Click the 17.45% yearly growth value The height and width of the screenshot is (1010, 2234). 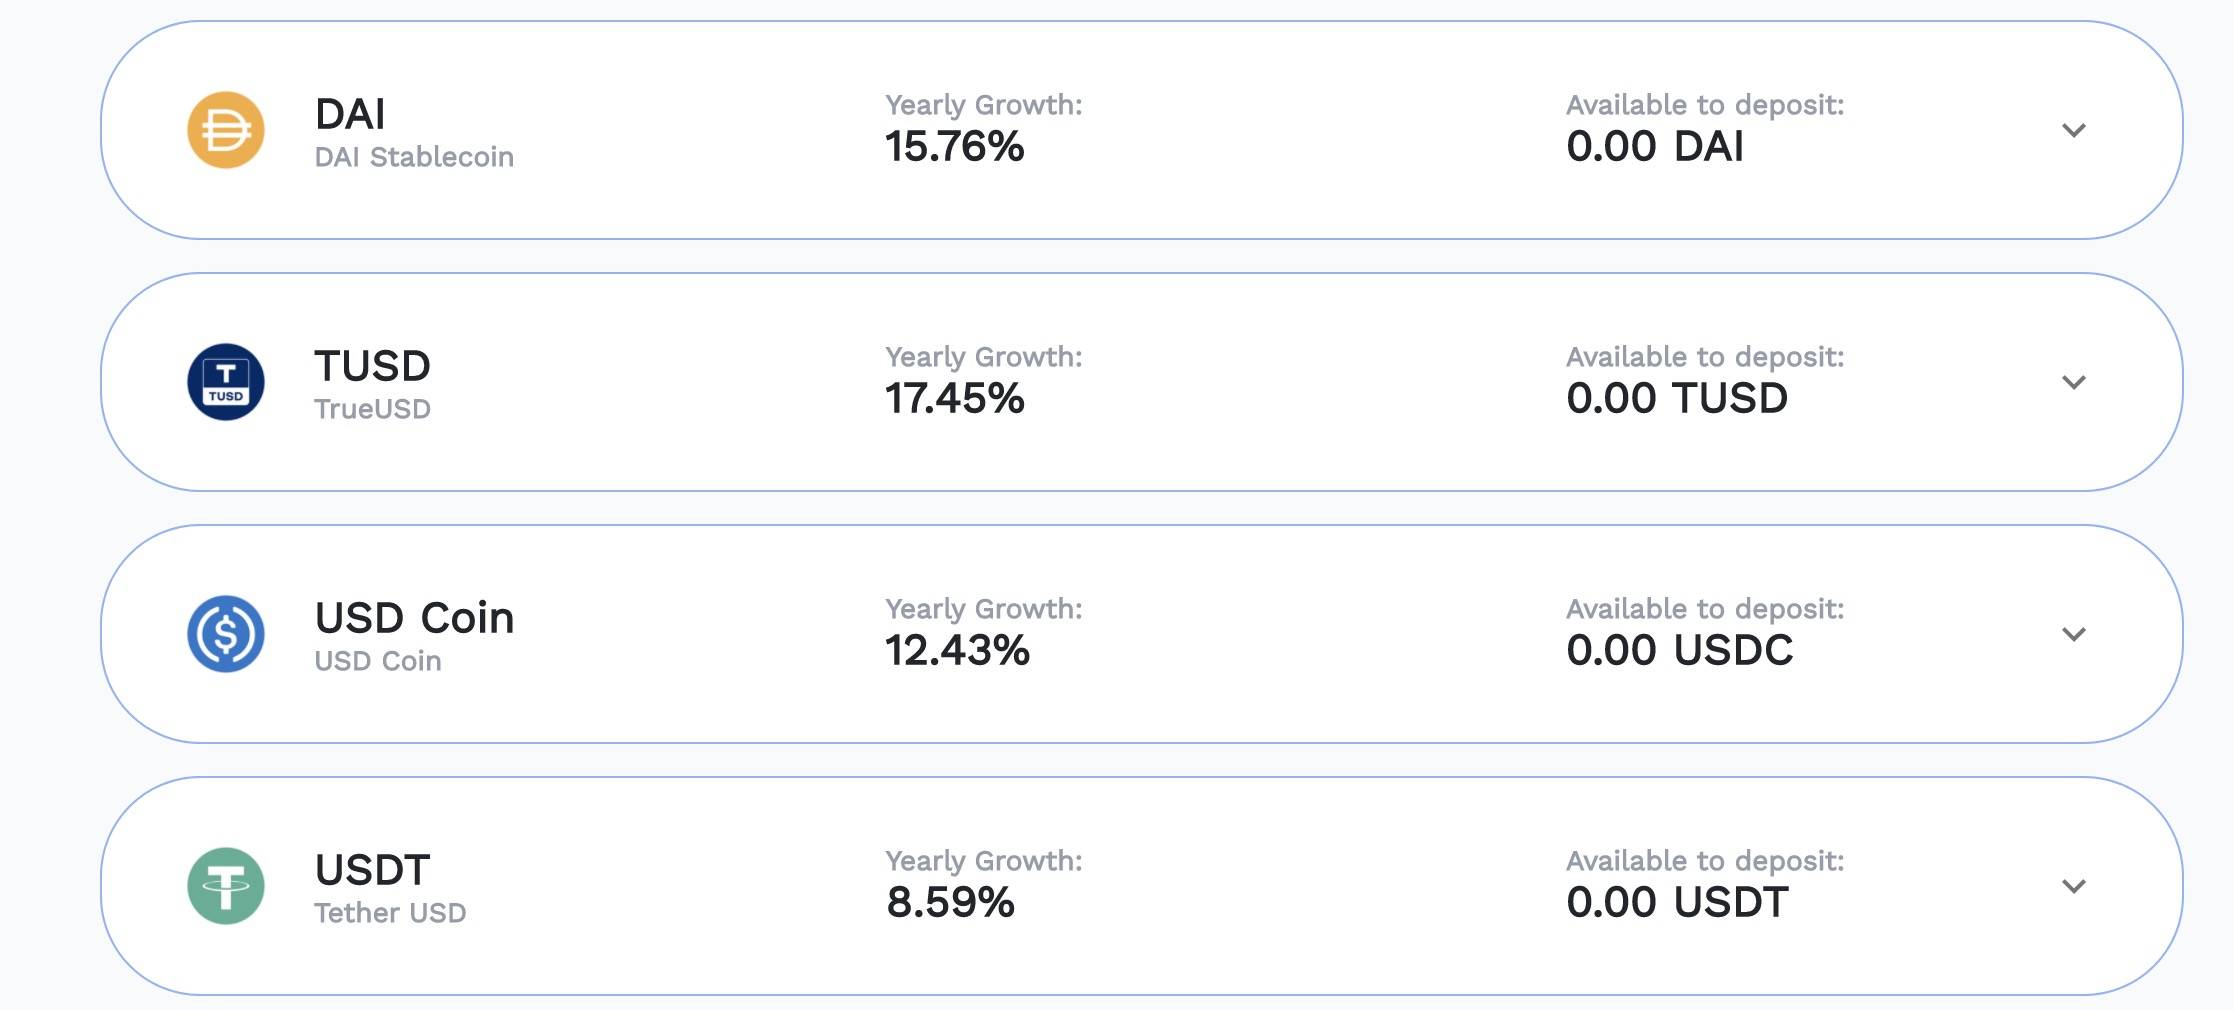(x=954, y=399)
